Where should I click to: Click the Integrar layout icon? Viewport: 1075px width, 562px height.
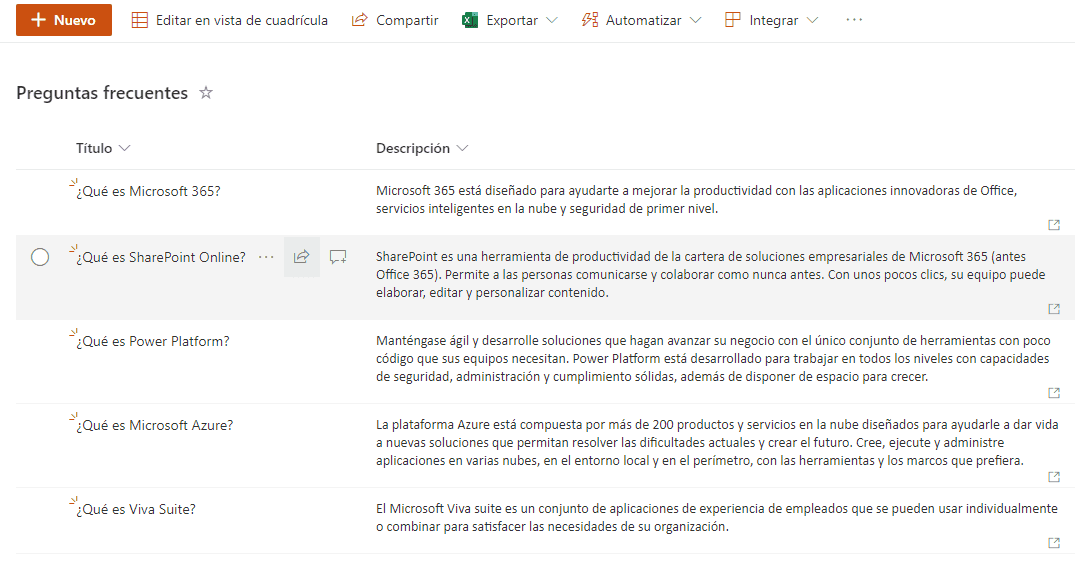(x=732, y=20)
